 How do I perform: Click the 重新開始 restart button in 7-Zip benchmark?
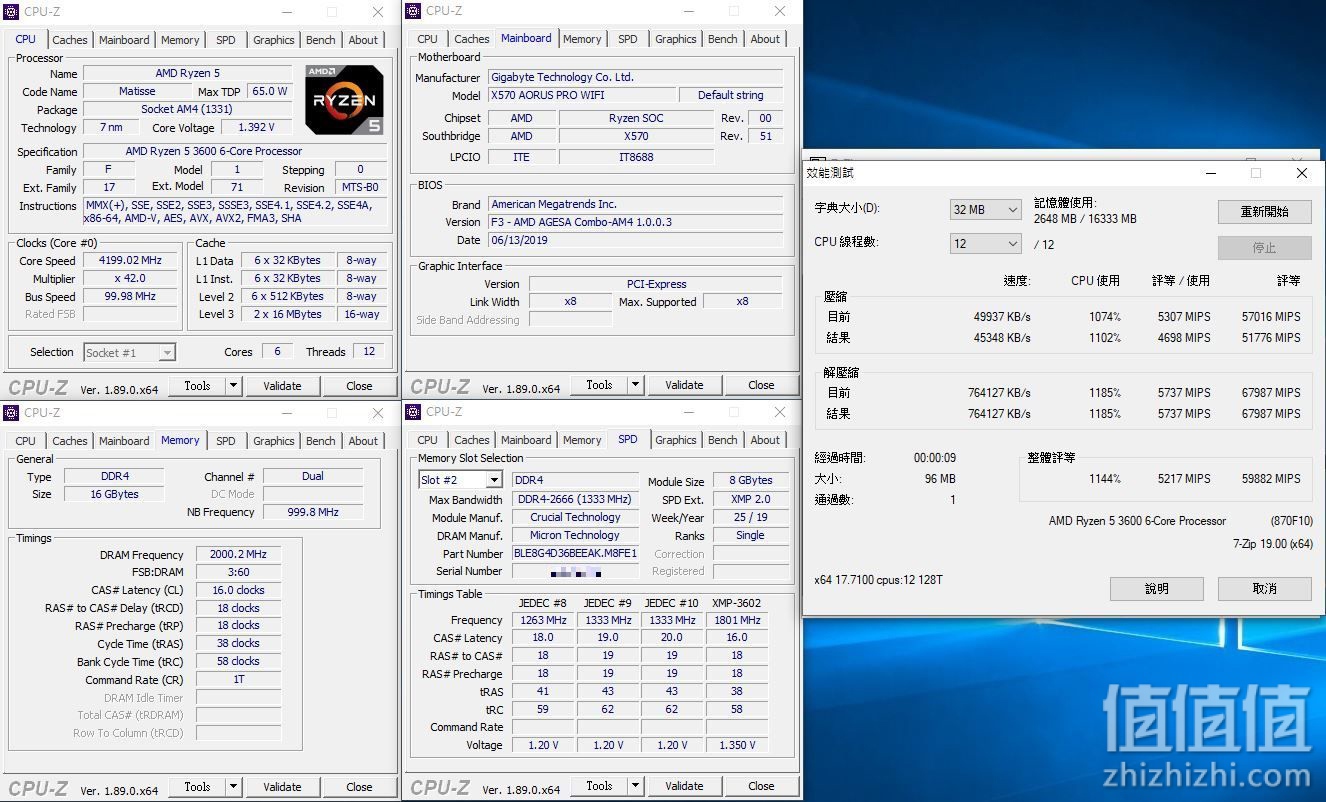[1264, 211]
